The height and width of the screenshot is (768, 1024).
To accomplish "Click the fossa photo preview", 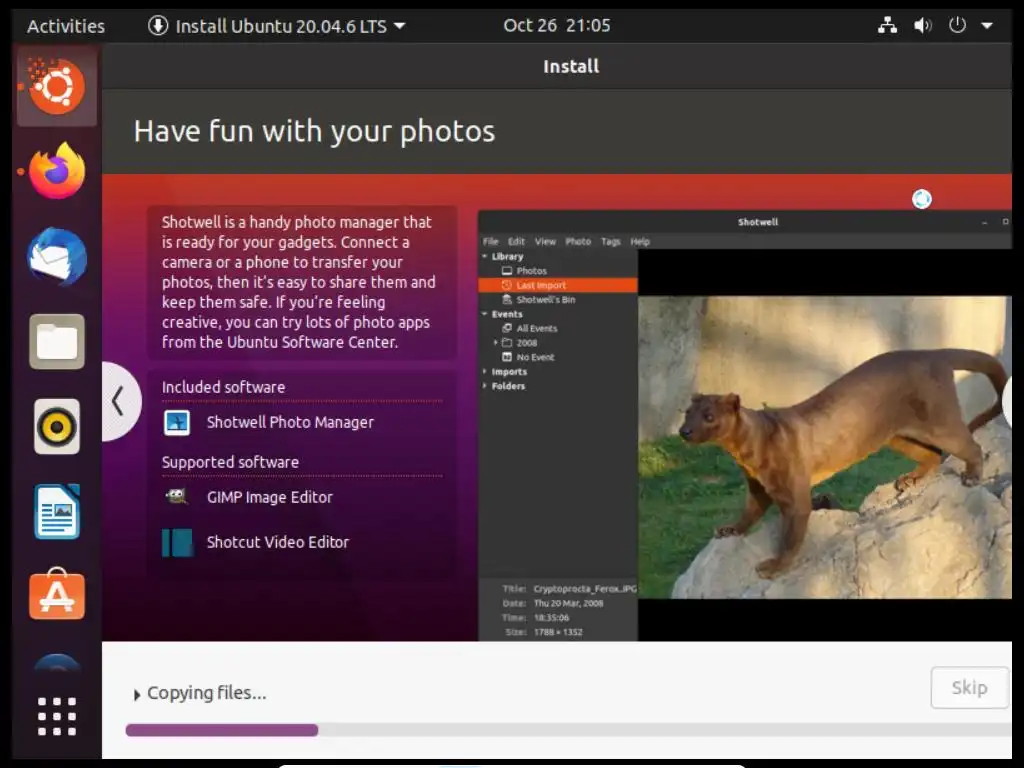I will point(825,447).
